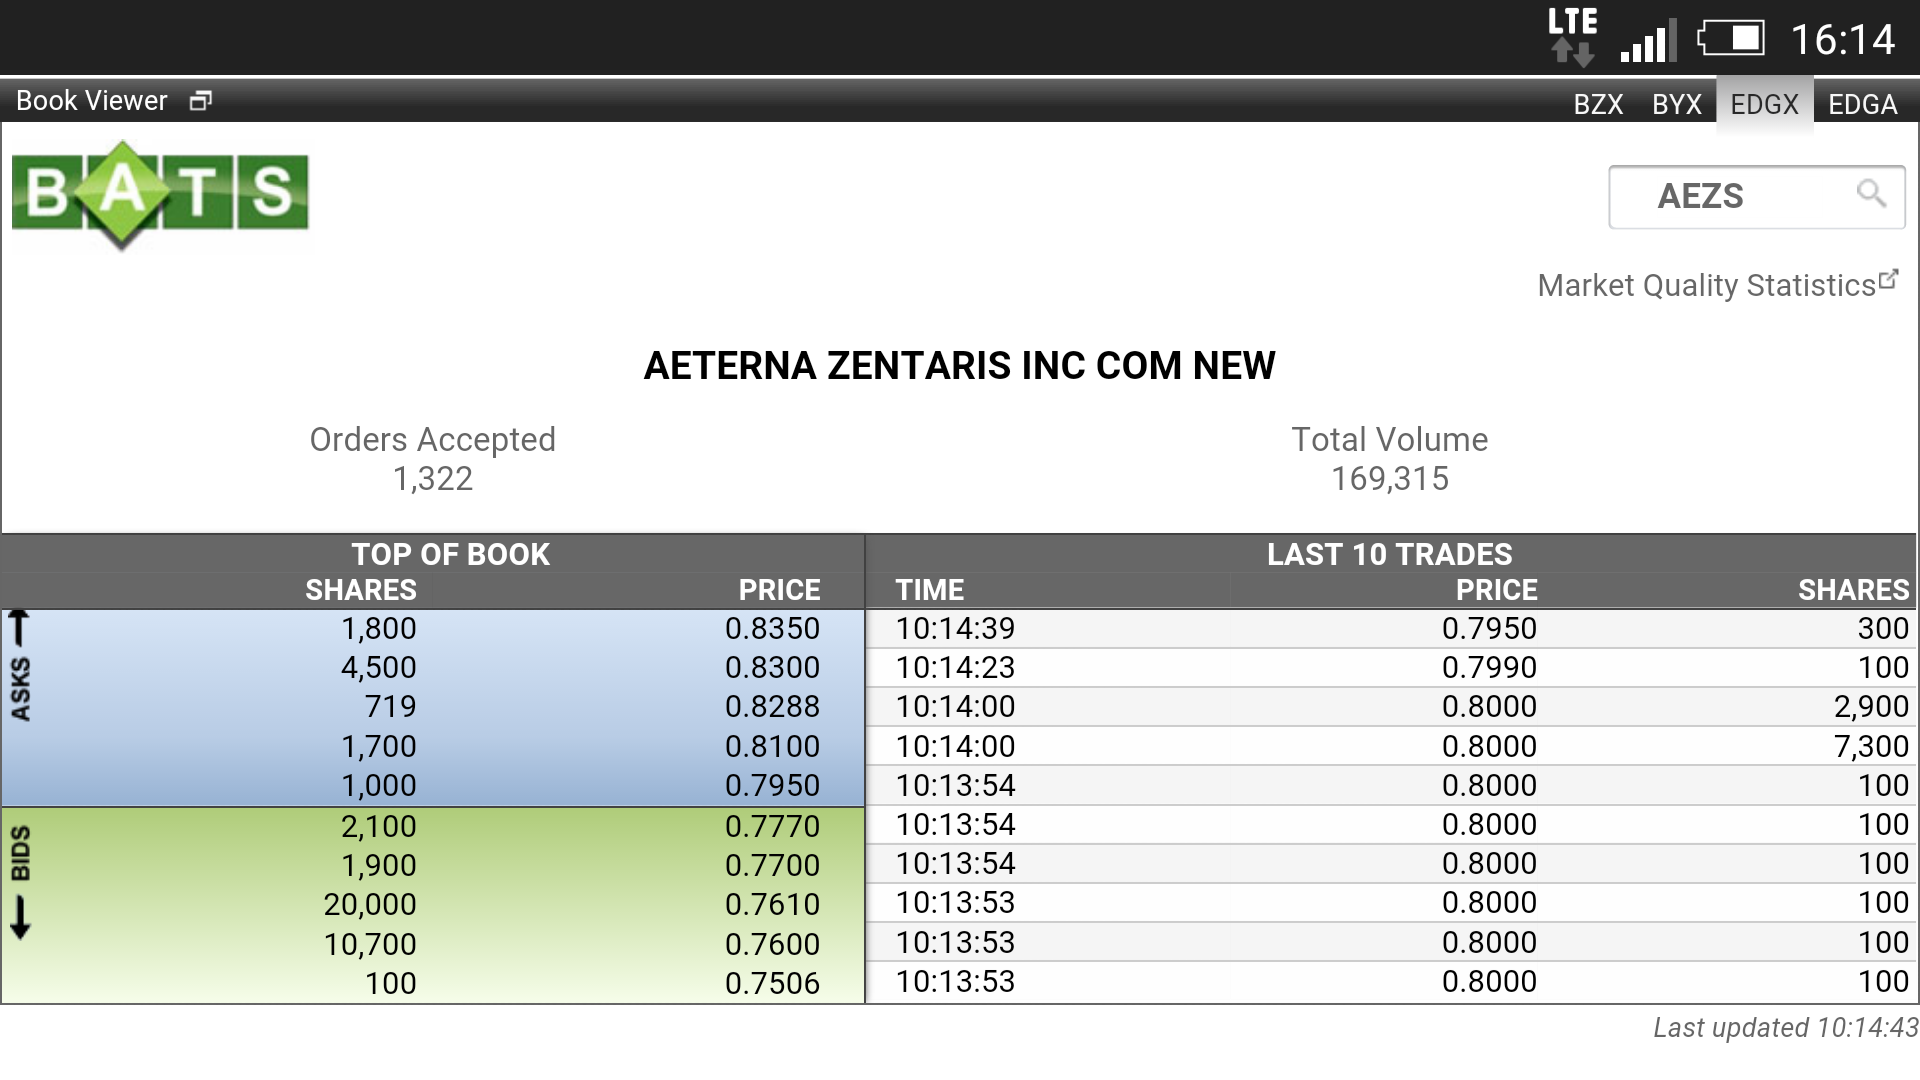
Task: Click the Book Viewer title
Action: pos(91,100)
